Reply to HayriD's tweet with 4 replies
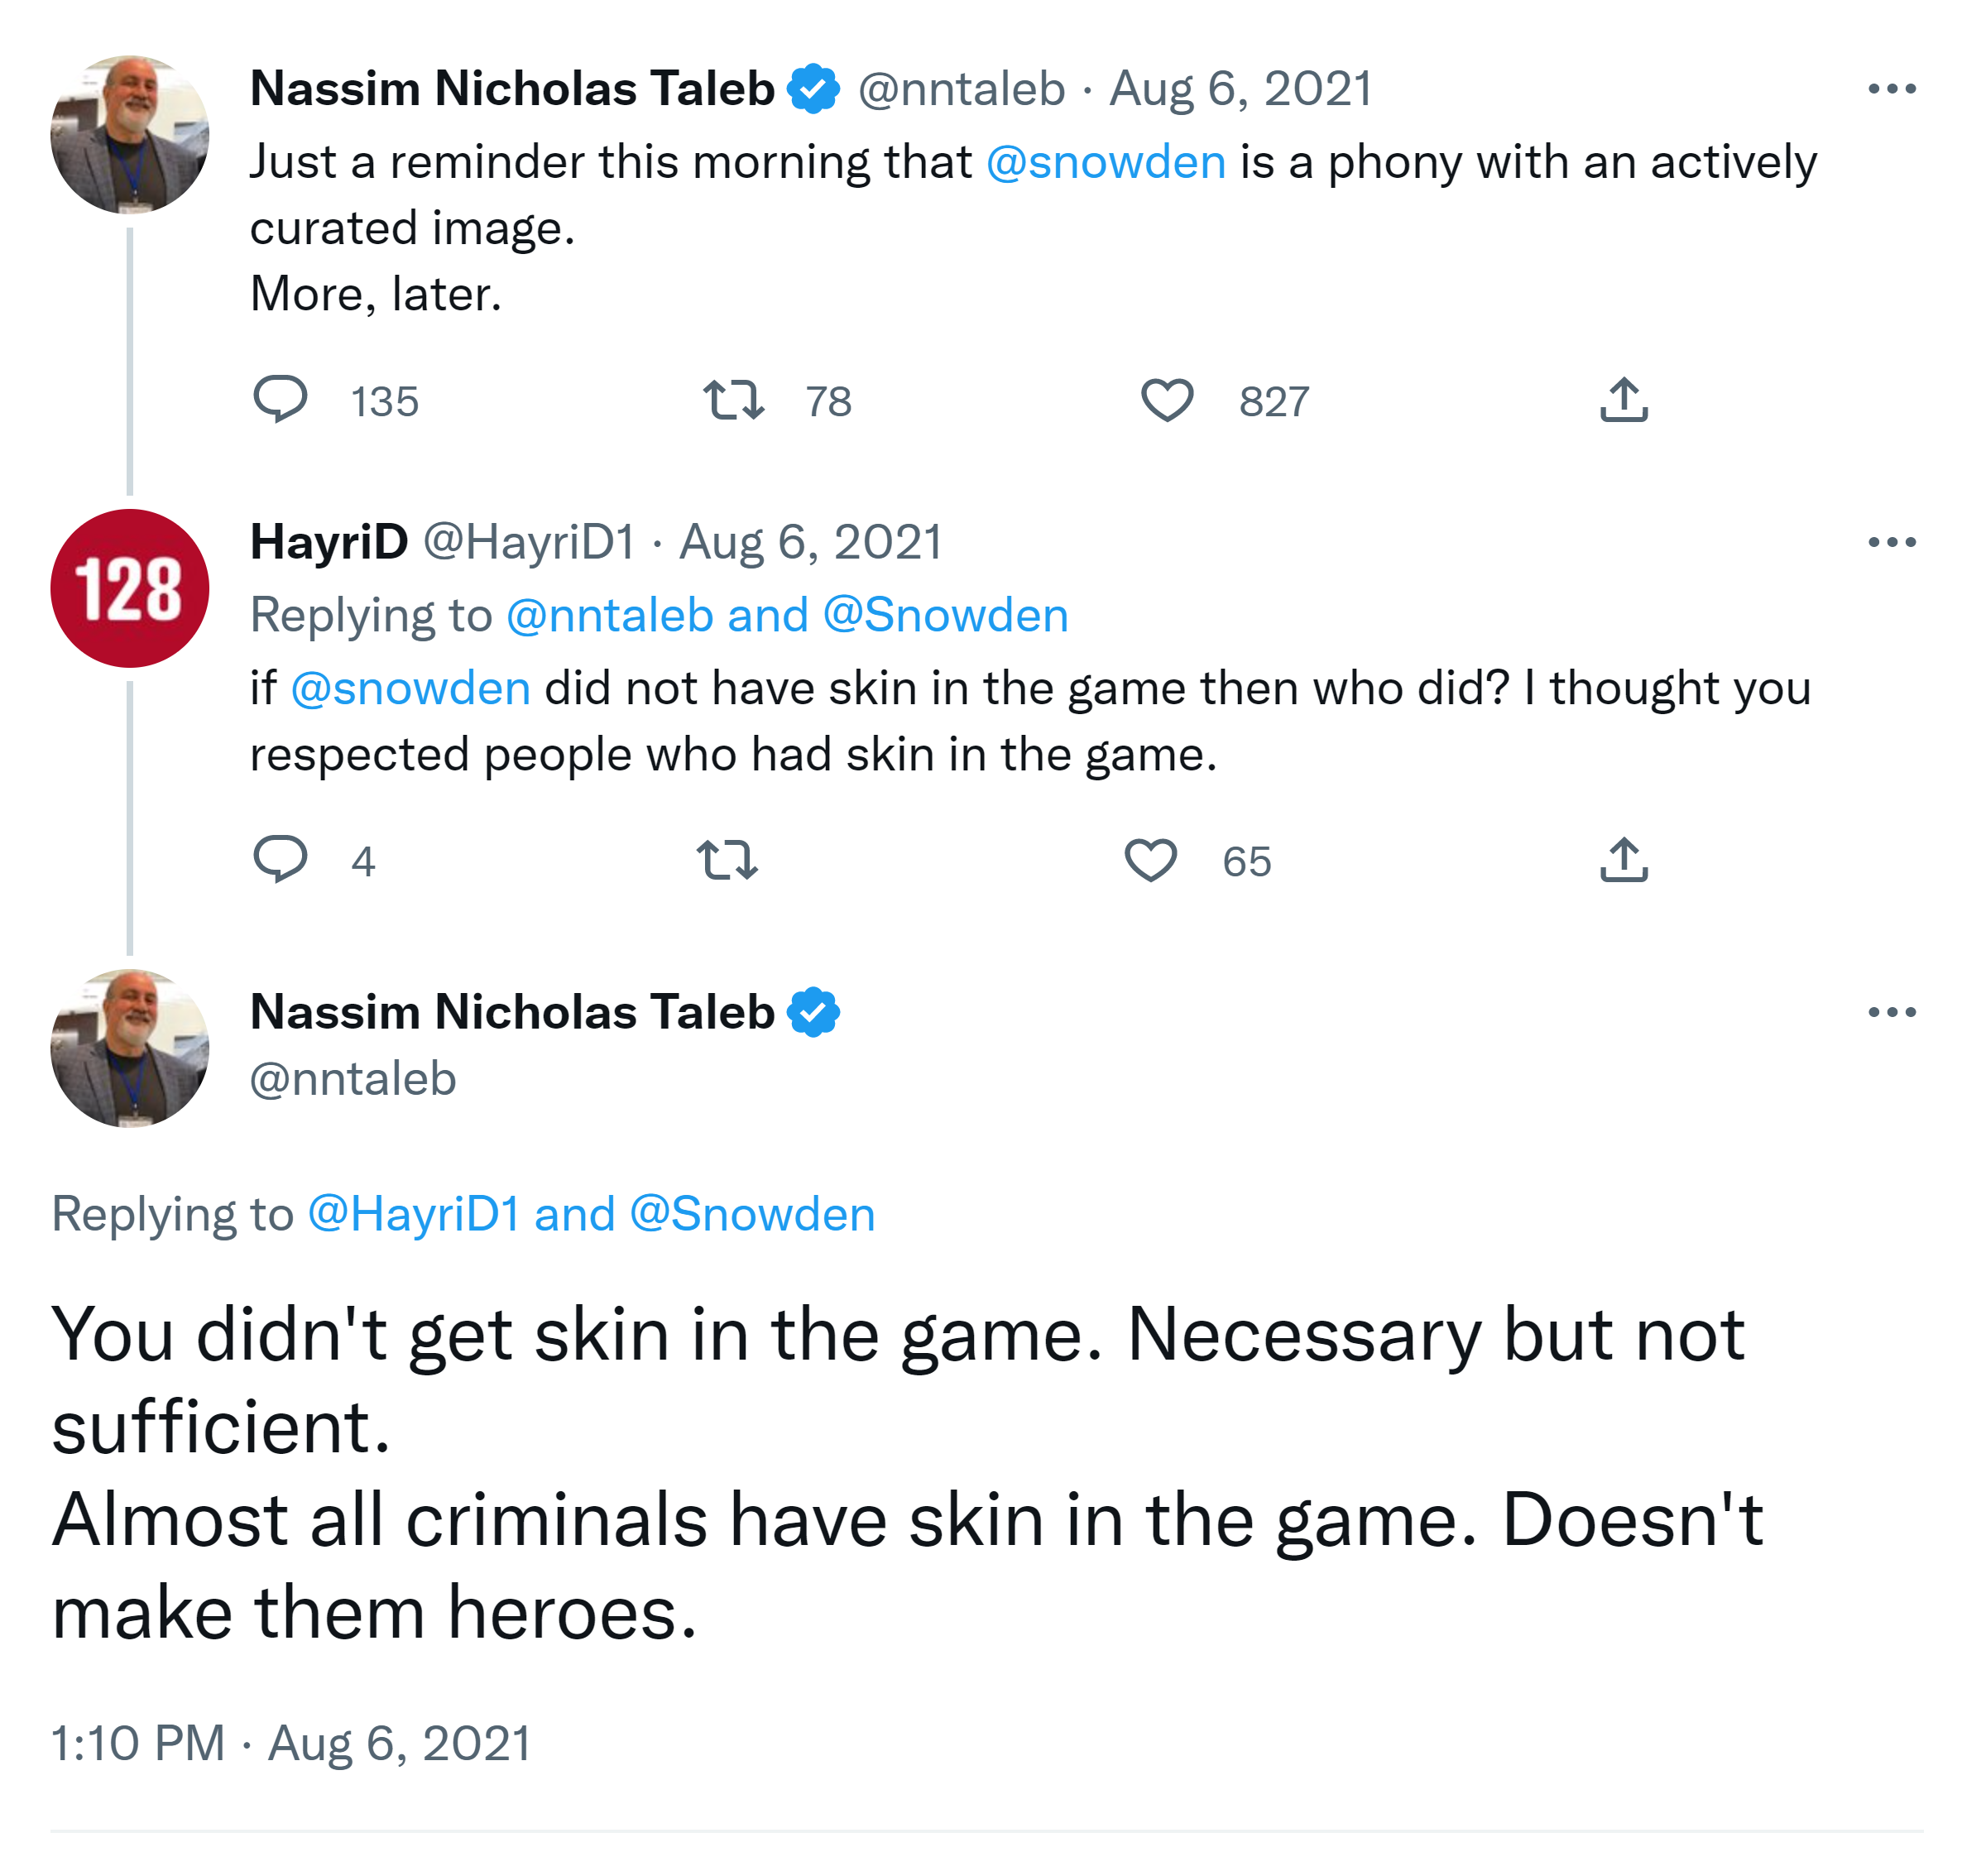Viewport: 1962px width, 1876px height. (x=279, y=860)
